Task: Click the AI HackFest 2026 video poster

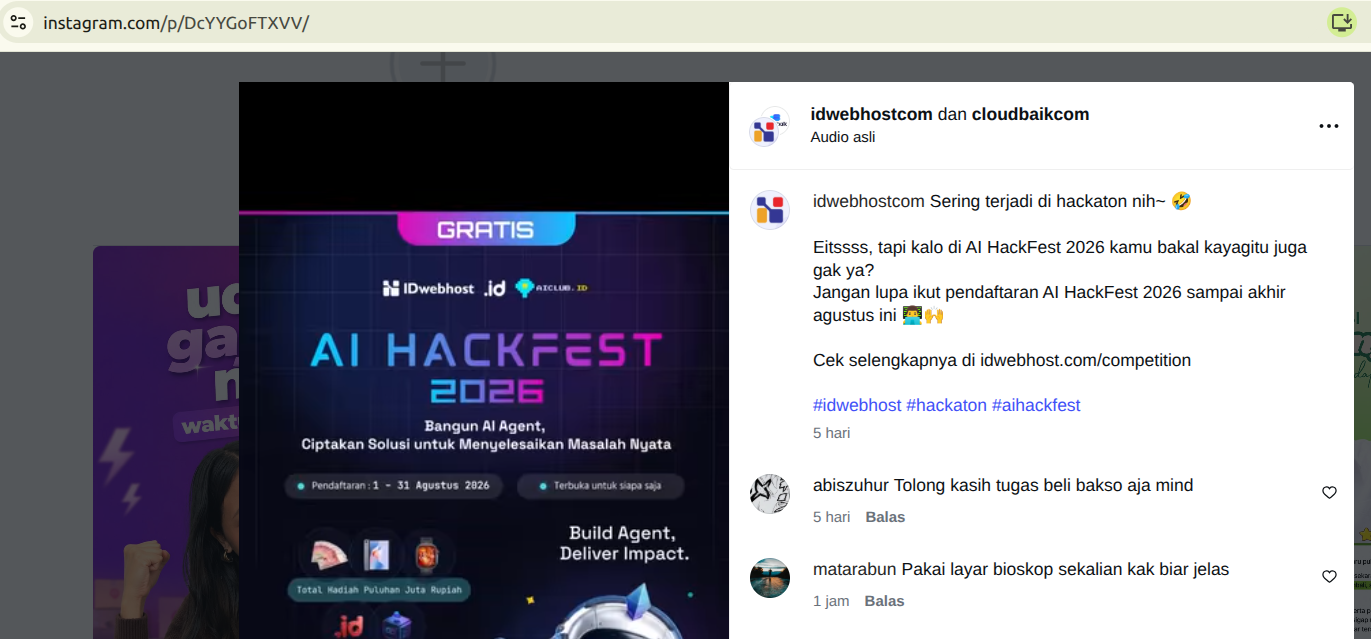Action: (x=484, y=360)
